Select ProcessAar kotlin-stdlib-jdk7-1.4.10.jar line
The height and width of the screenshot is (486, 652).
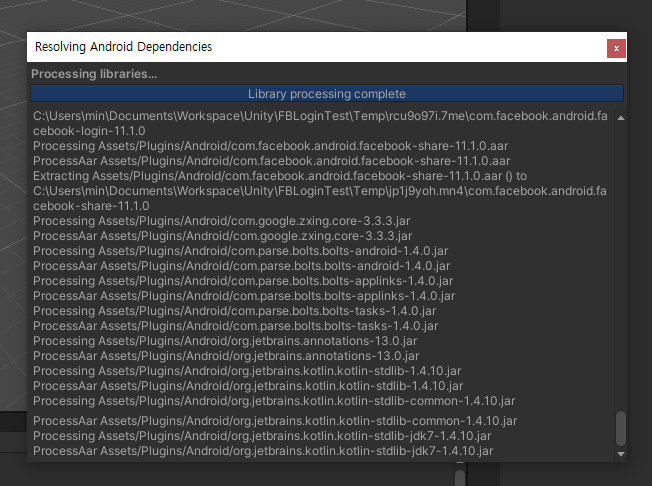[263, 451]
